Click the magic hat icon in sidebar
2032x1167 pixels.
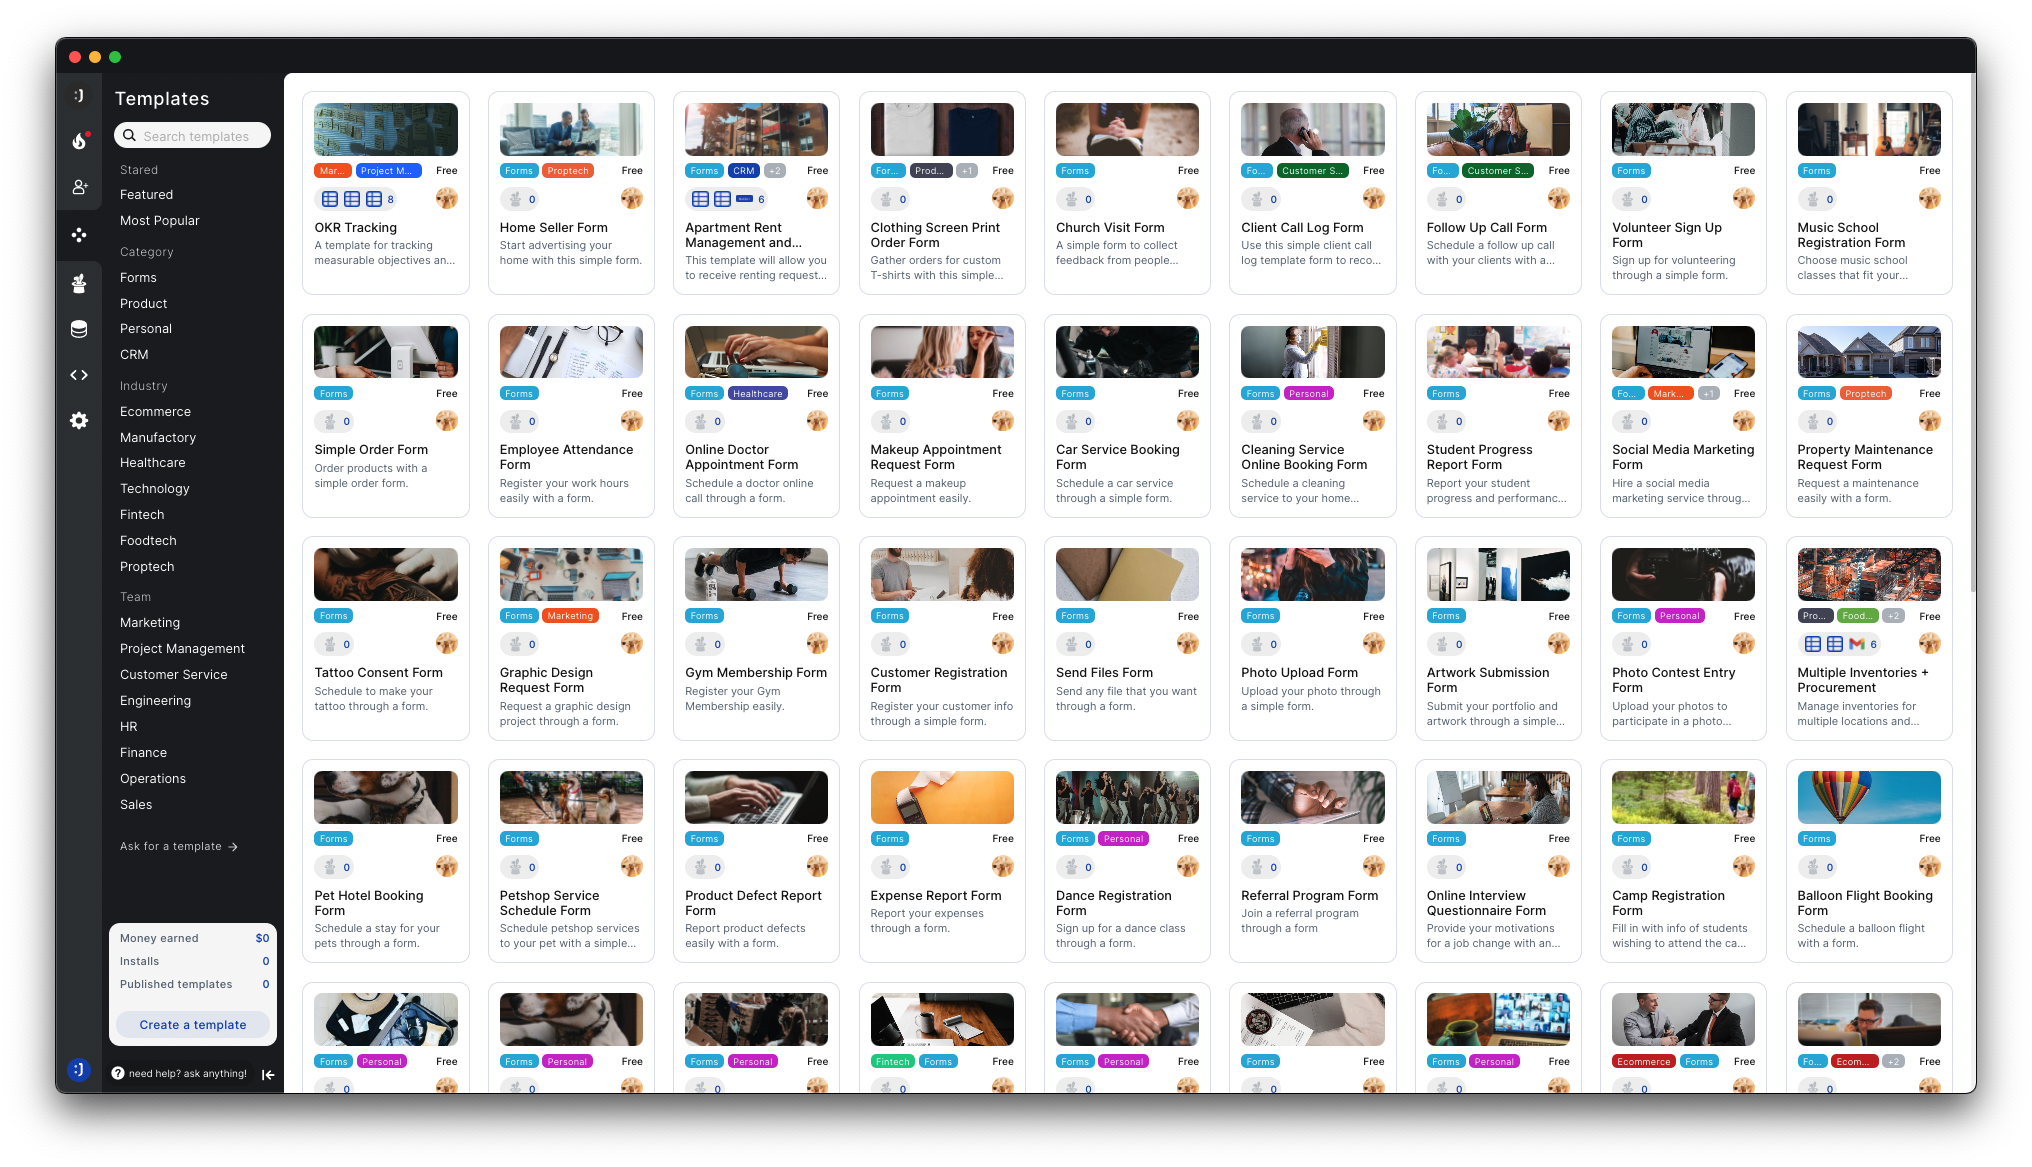tap(79, 284)
